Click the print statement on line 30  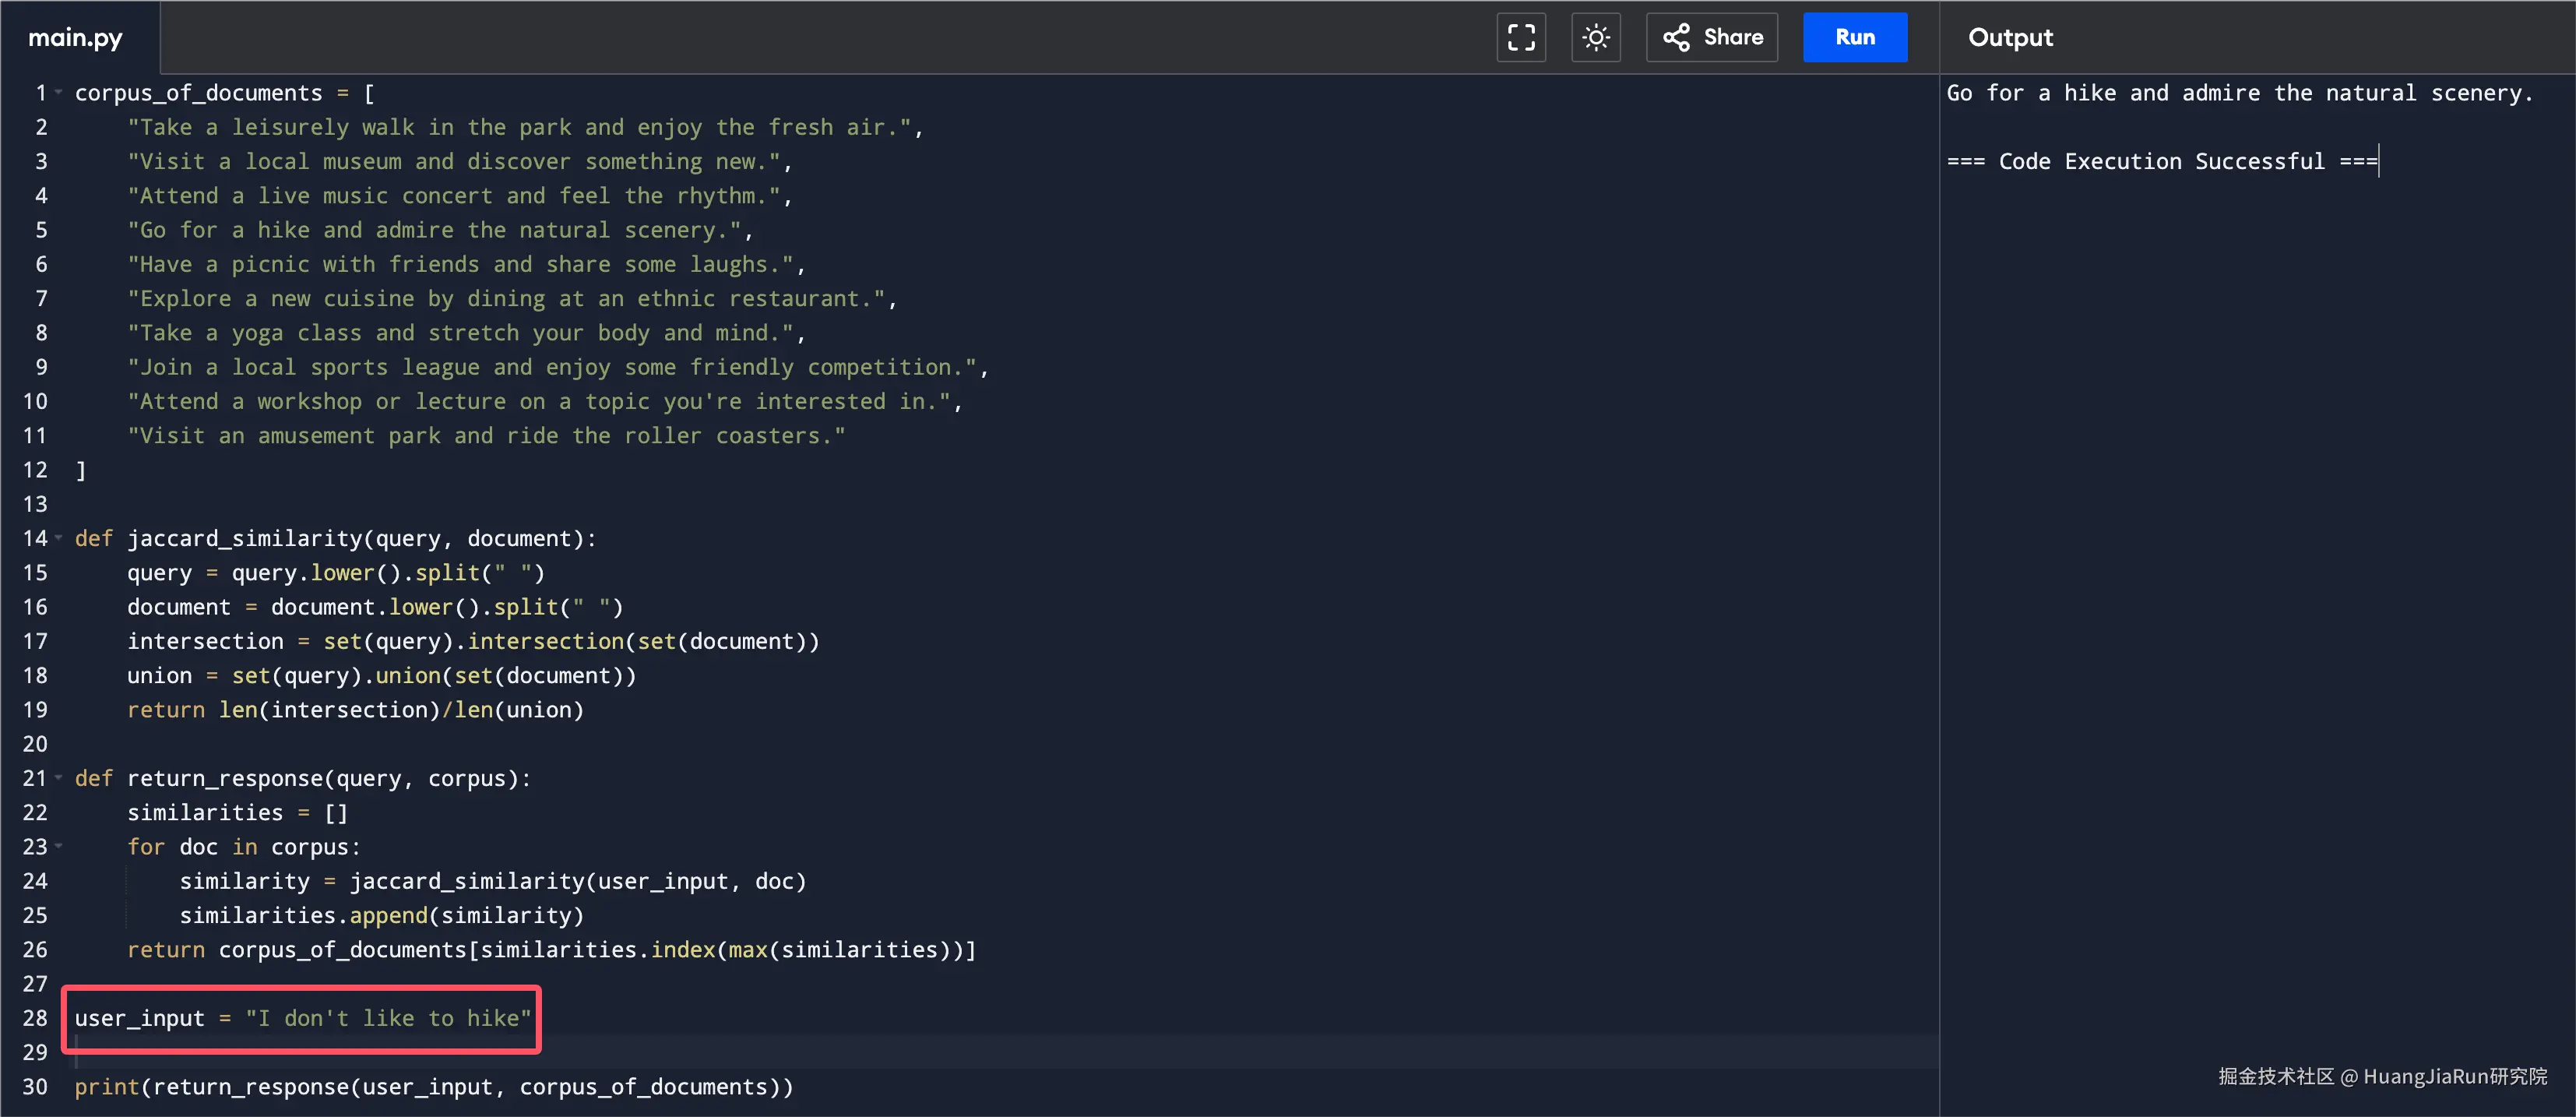coord(433,1087)
